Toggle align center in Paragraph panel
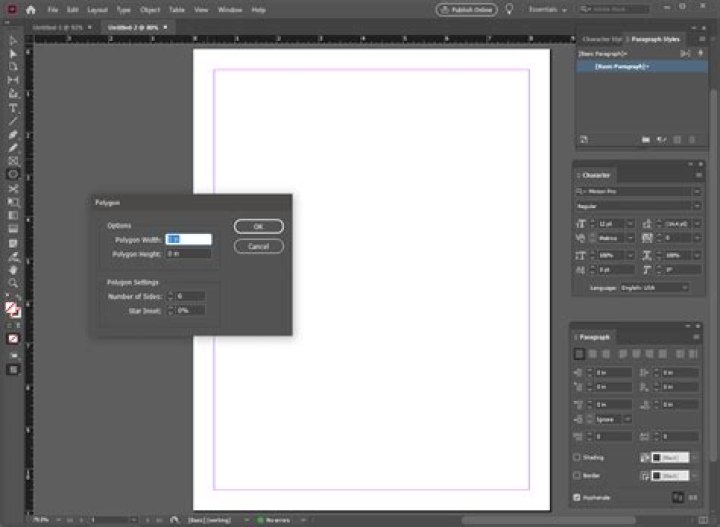Image resolution: width=720 pixels, height=527 pixels. 593,354
